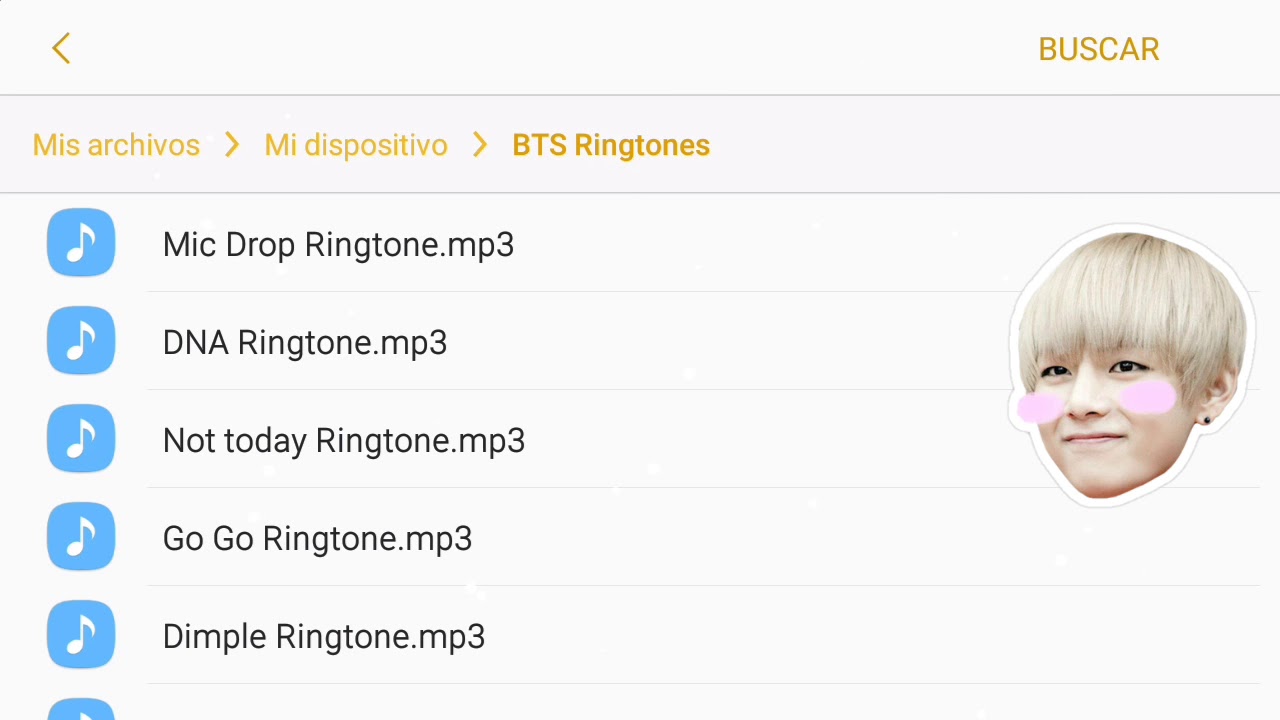Open Dimple Ringtone.mp3 file

pos(324,637)
